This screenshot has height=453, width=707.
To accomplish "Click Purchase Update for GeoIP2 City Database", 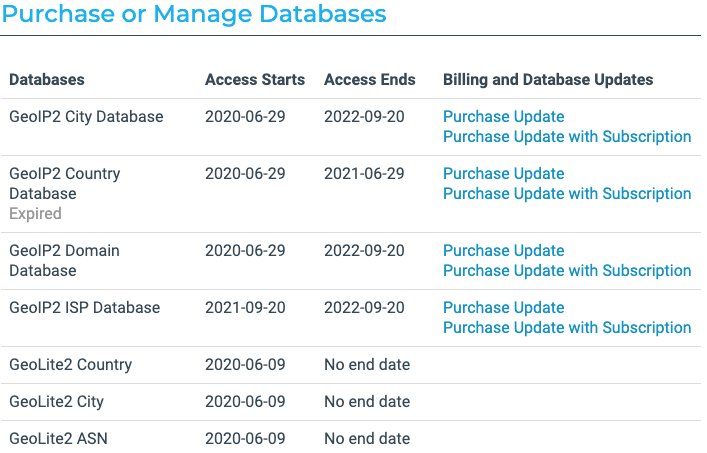I will [x=503, y=117].
